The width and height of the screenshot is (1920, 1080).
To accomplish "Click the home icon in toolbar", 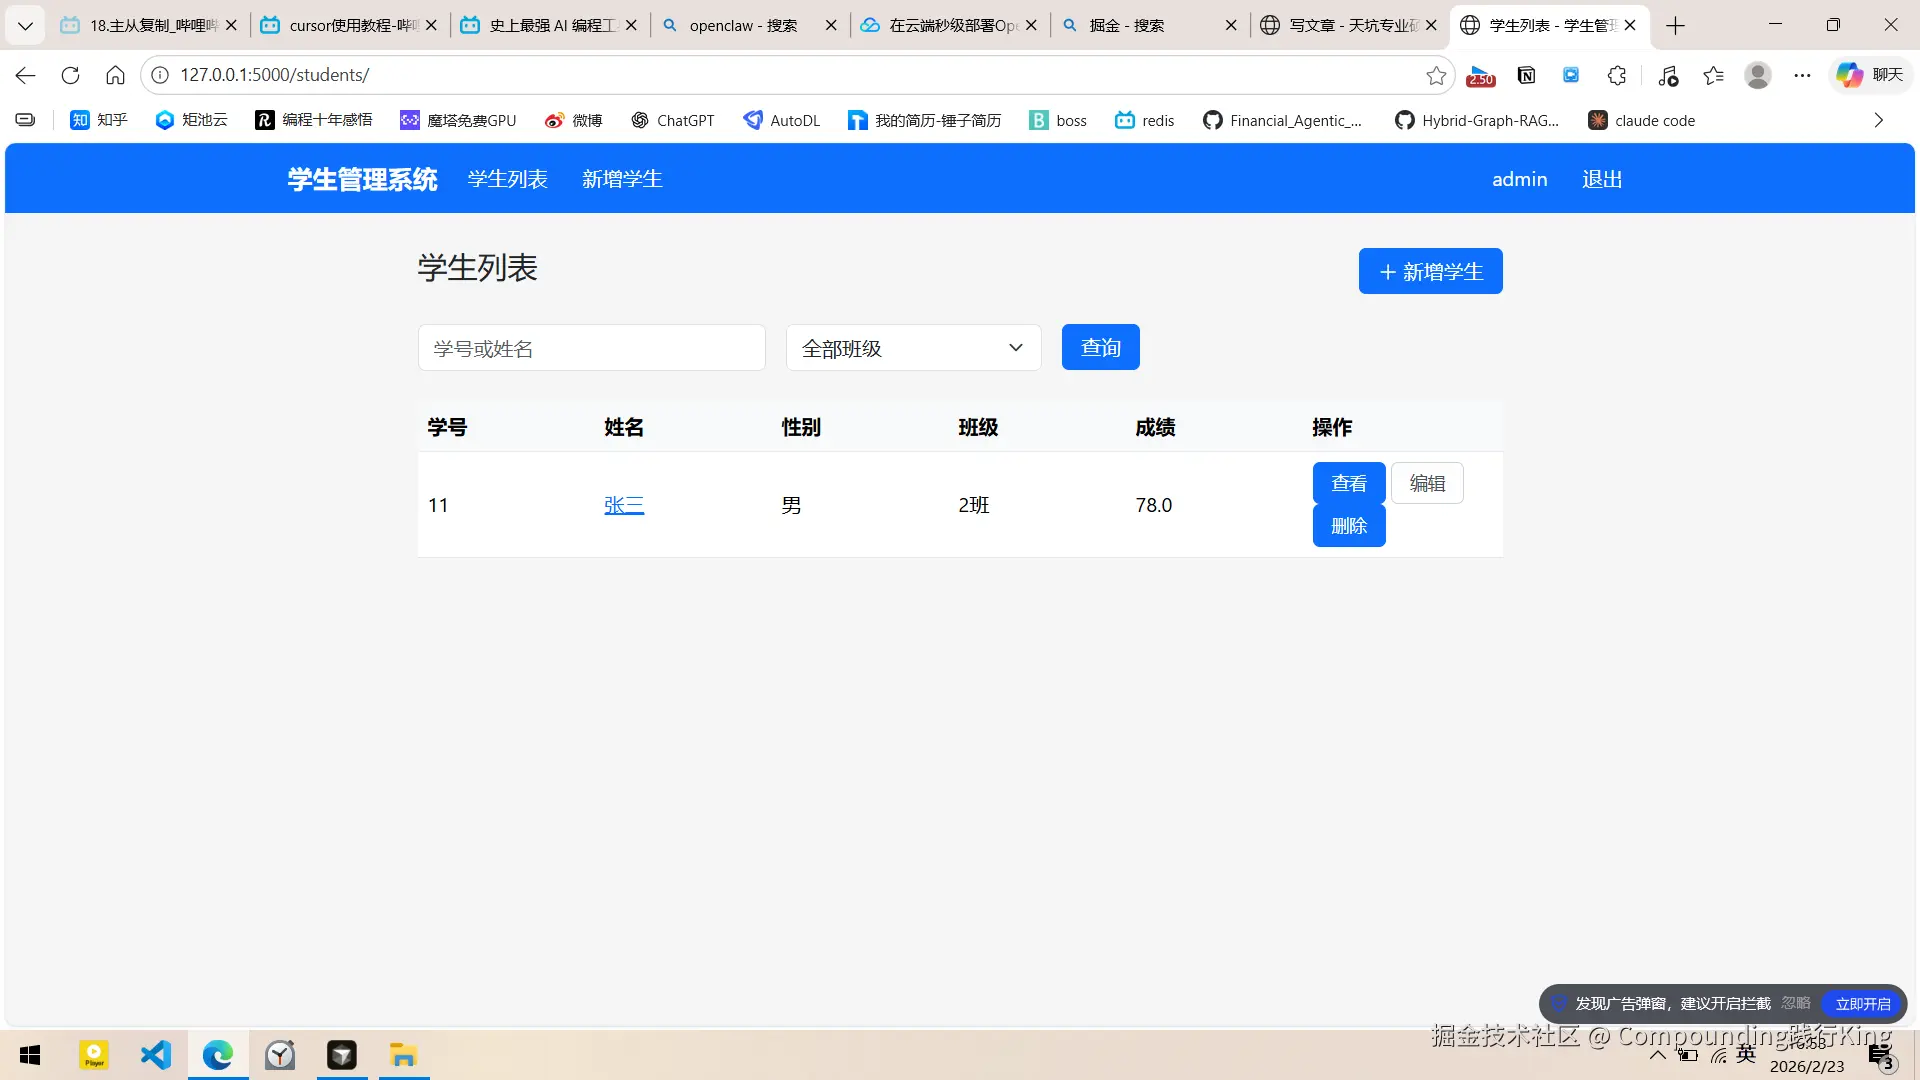I will tap(115, 75).
